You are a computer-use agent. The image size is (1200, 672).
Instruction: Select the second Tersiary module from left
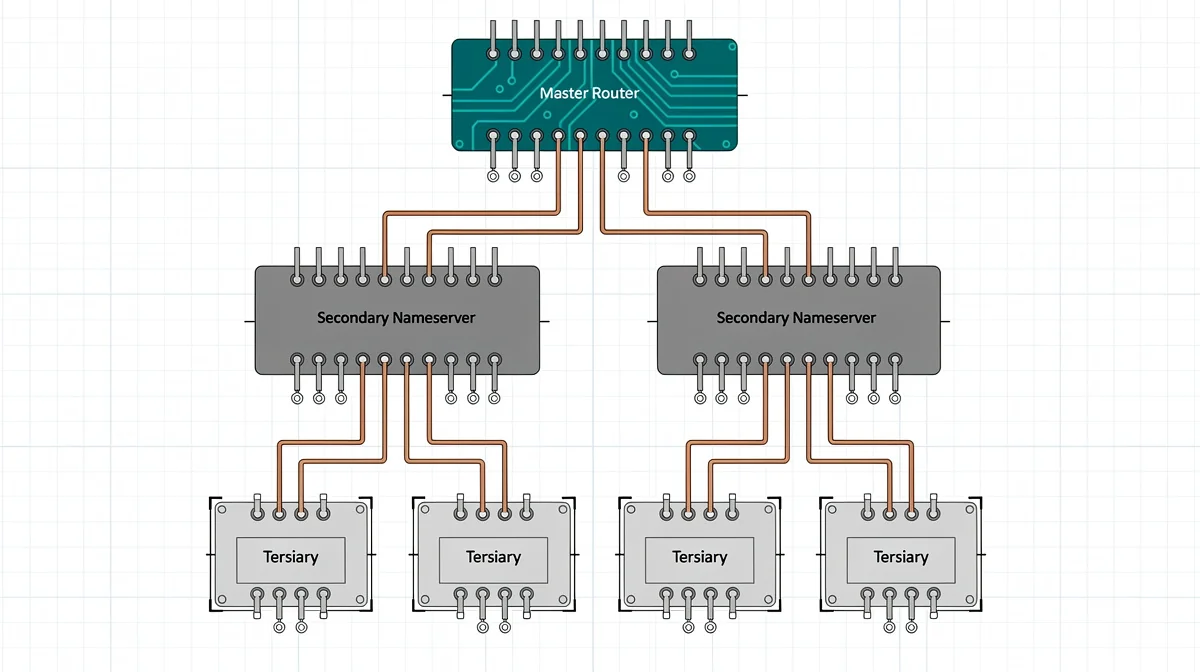[493, 557]
